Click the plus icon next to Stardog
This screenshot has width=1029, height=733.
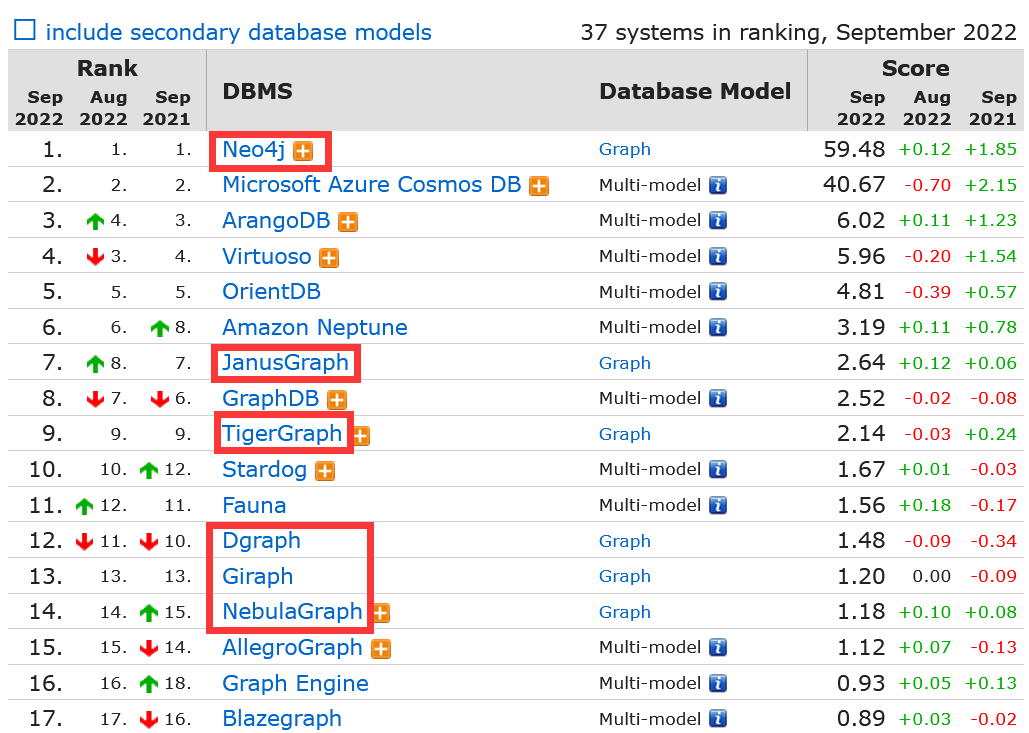(325, 470)
